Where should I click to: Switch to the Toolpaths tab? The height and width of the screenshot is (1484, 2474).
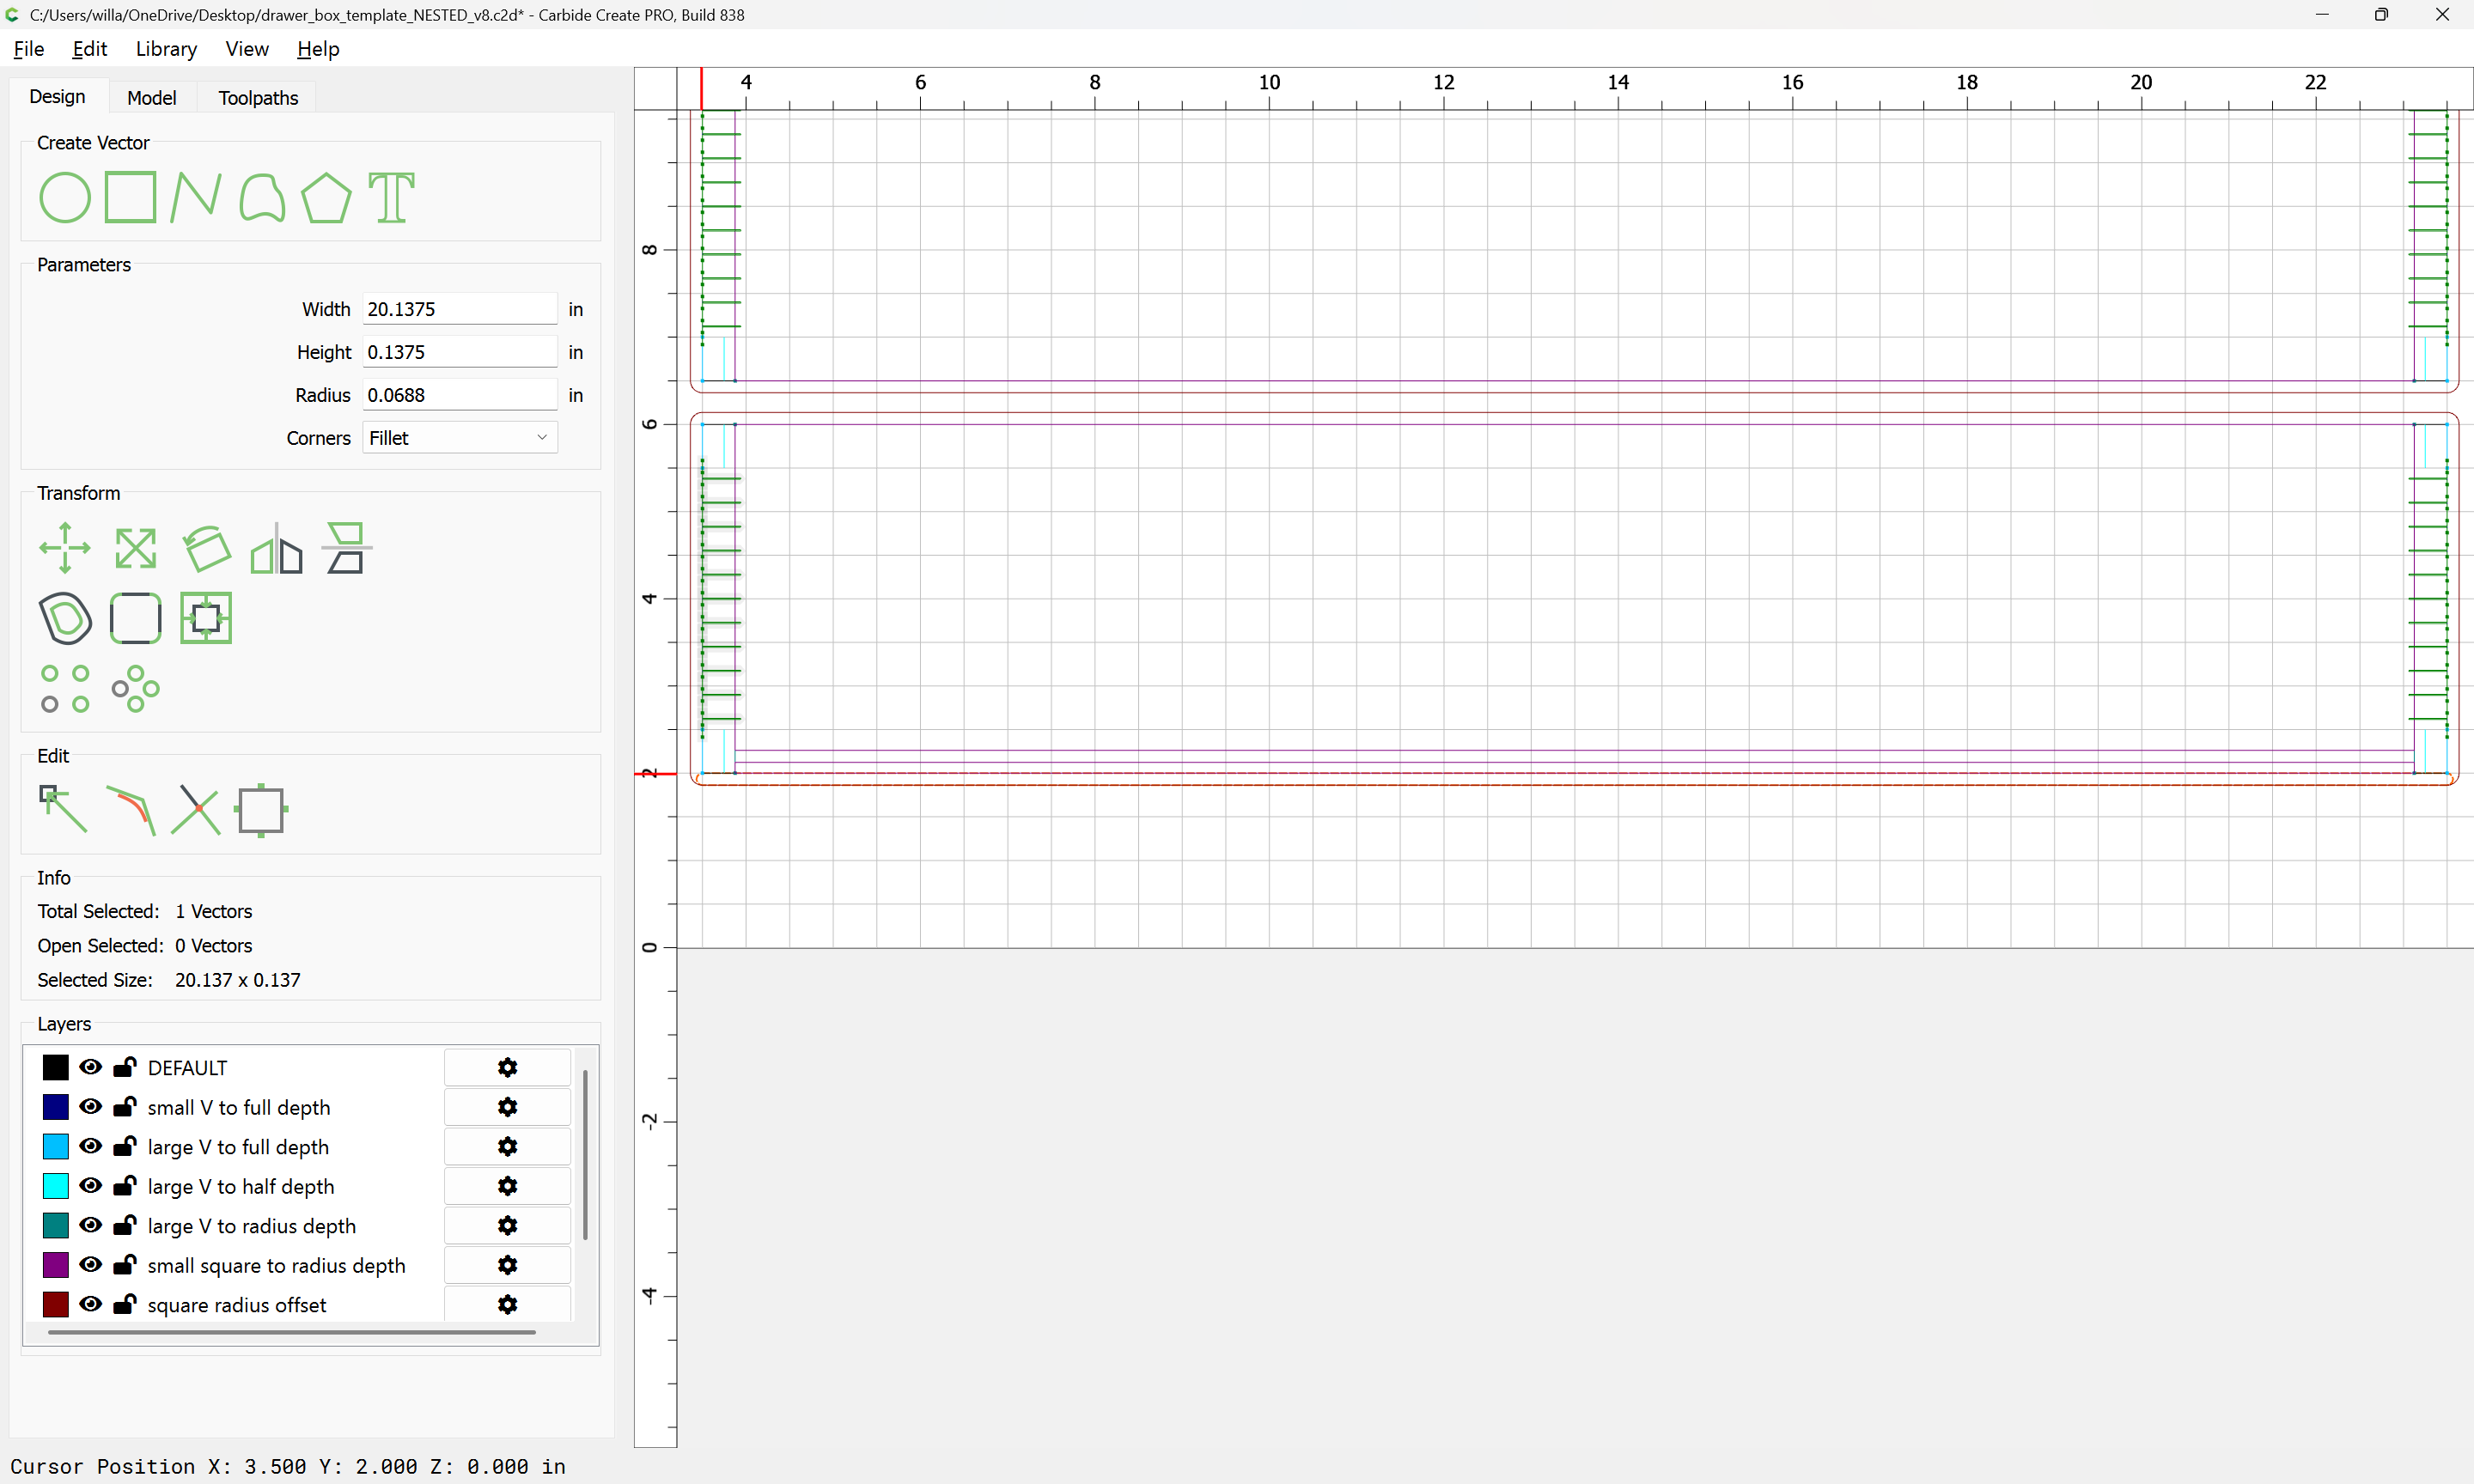(x=258, y=98)
